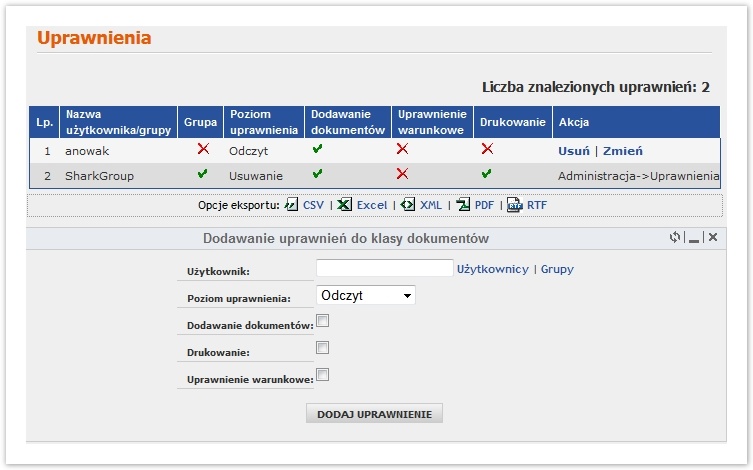Click the Użytkownik text field

tap(384, 268)
